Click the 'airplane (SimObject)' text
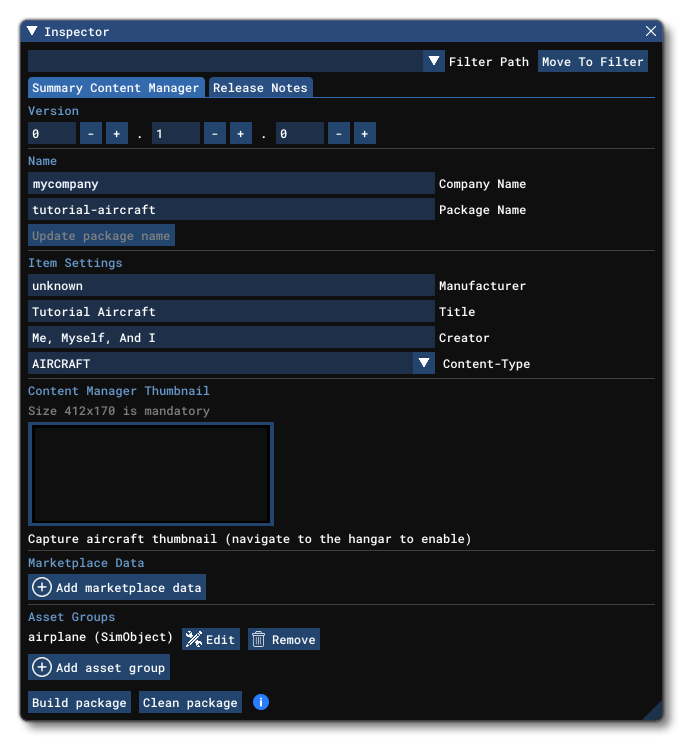Screen dimensions: 683x741 coord(101,637)
